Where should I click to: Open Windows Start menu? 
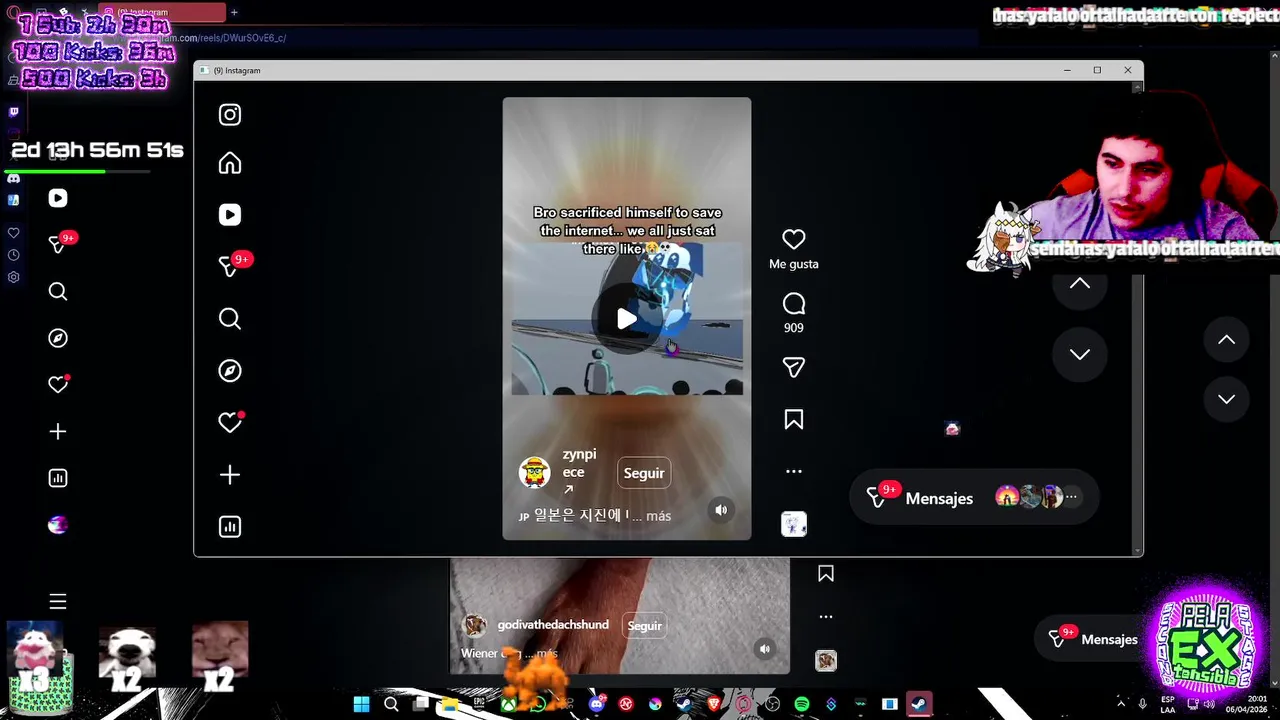361,704
